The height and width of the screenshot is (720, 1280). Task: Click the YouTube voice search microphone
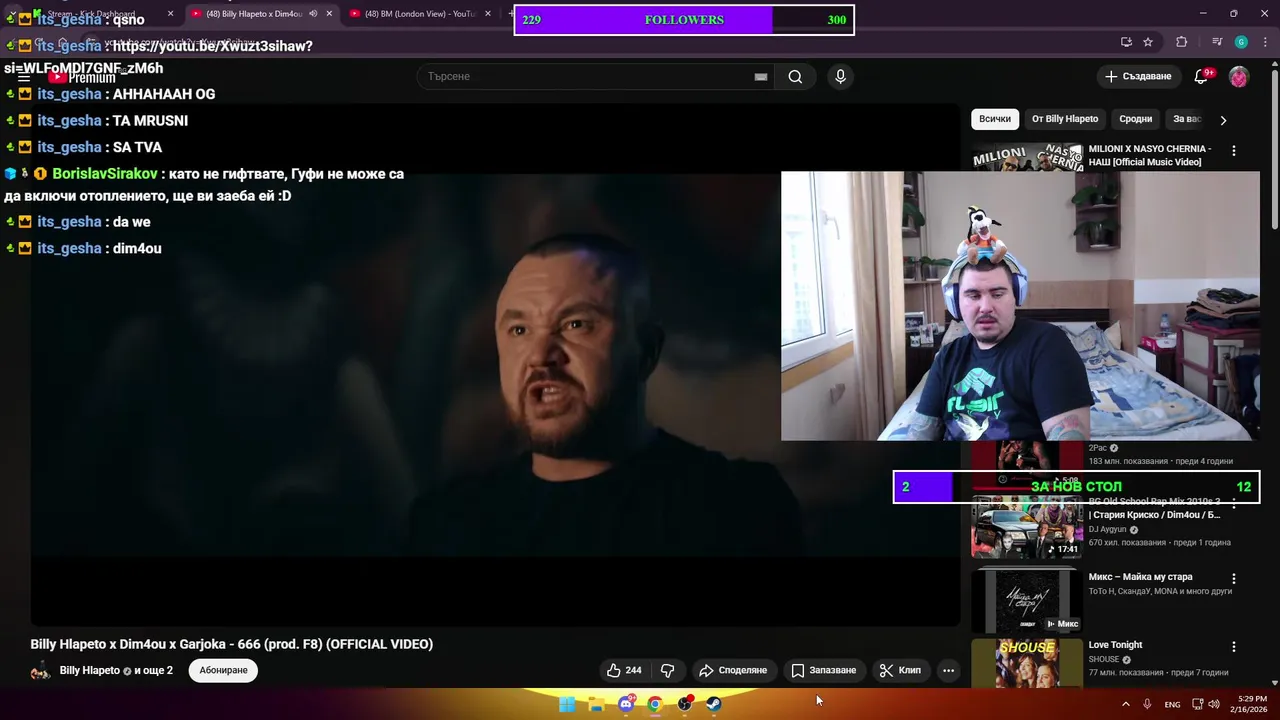(x=840, y=77)
